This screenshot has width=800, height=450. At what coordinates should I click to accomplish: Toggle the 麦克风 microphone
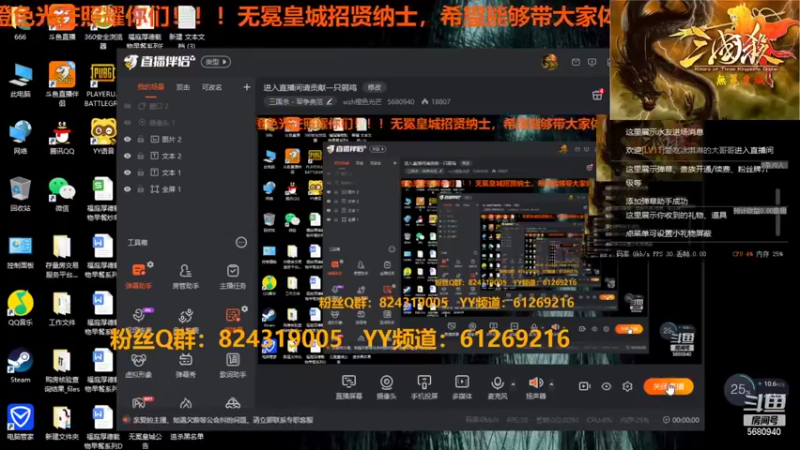tap(497, 387)
